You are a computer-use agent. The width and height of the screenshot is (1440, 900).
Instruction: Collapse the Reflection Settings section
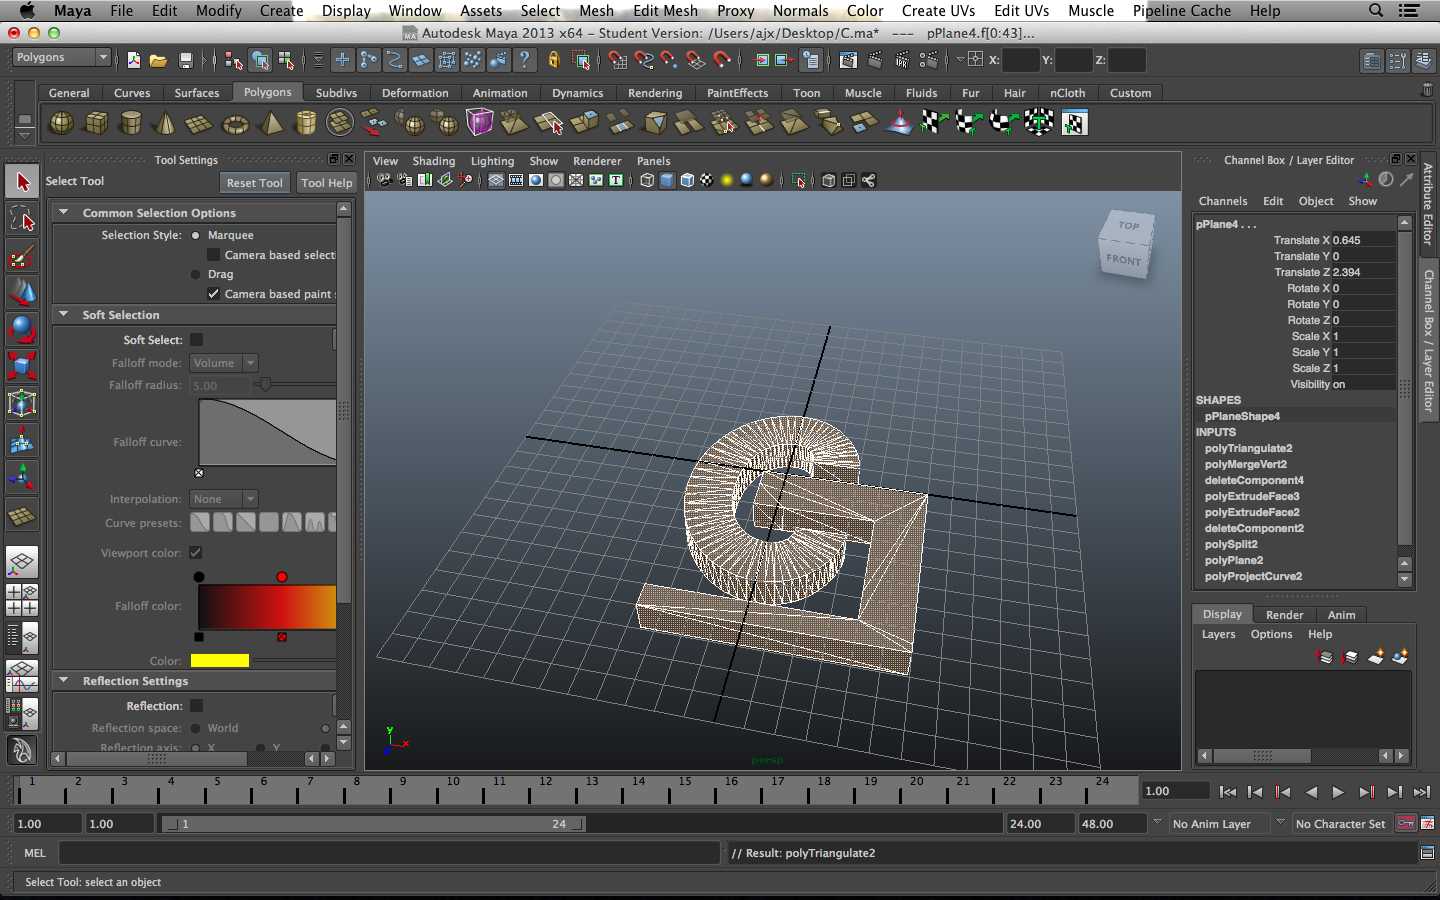[64, 681]
